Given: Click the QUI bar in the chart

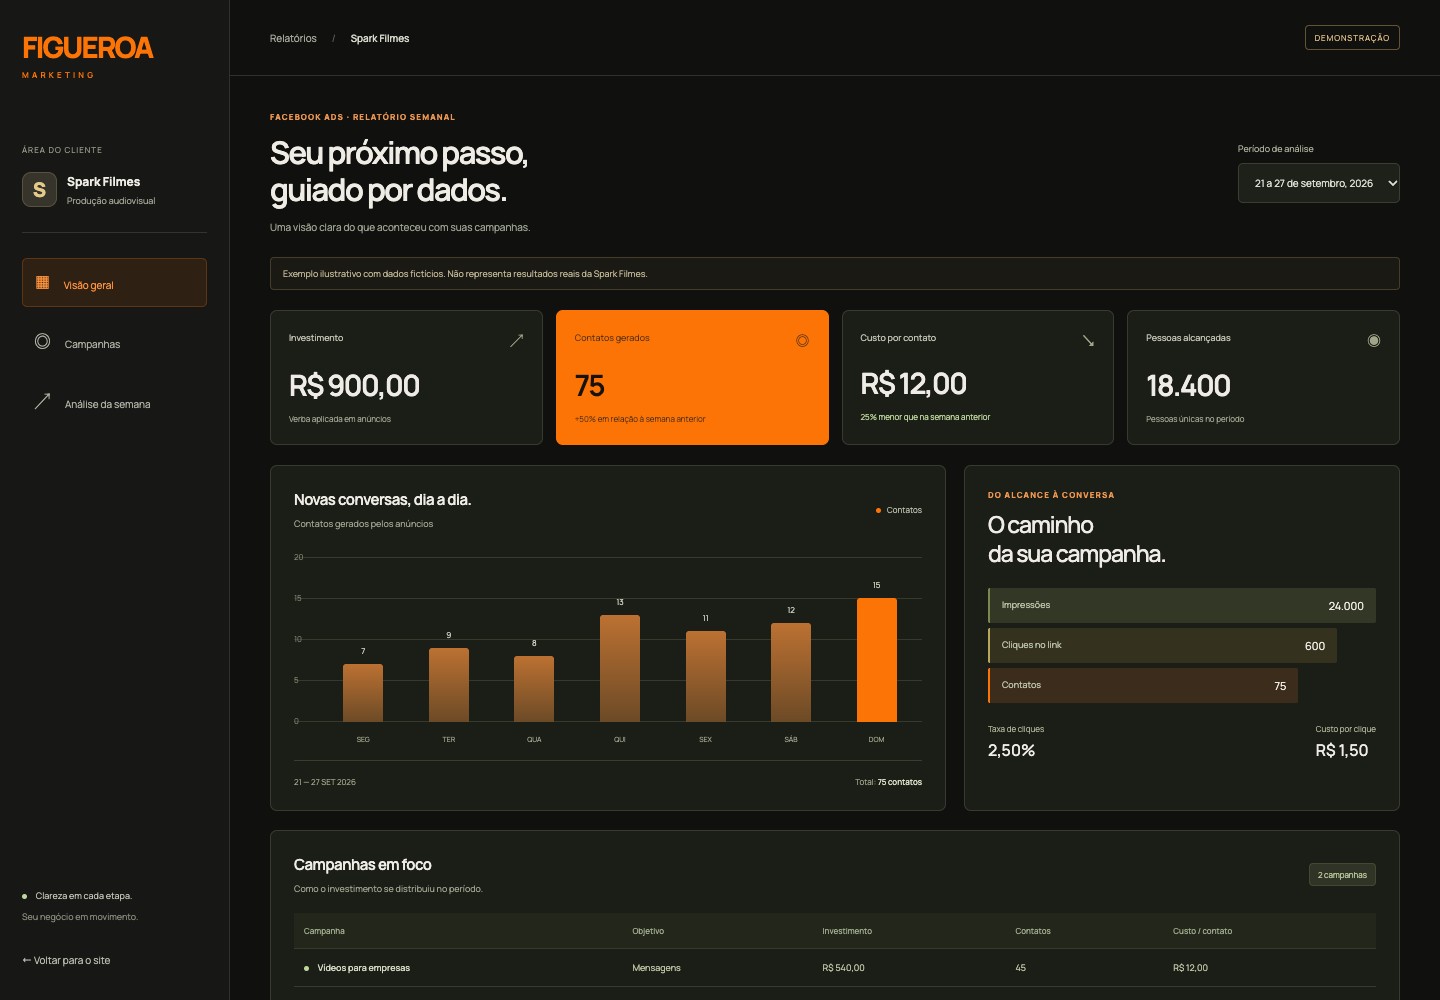Looking at the screenshot, I should [x=620, y=668].
